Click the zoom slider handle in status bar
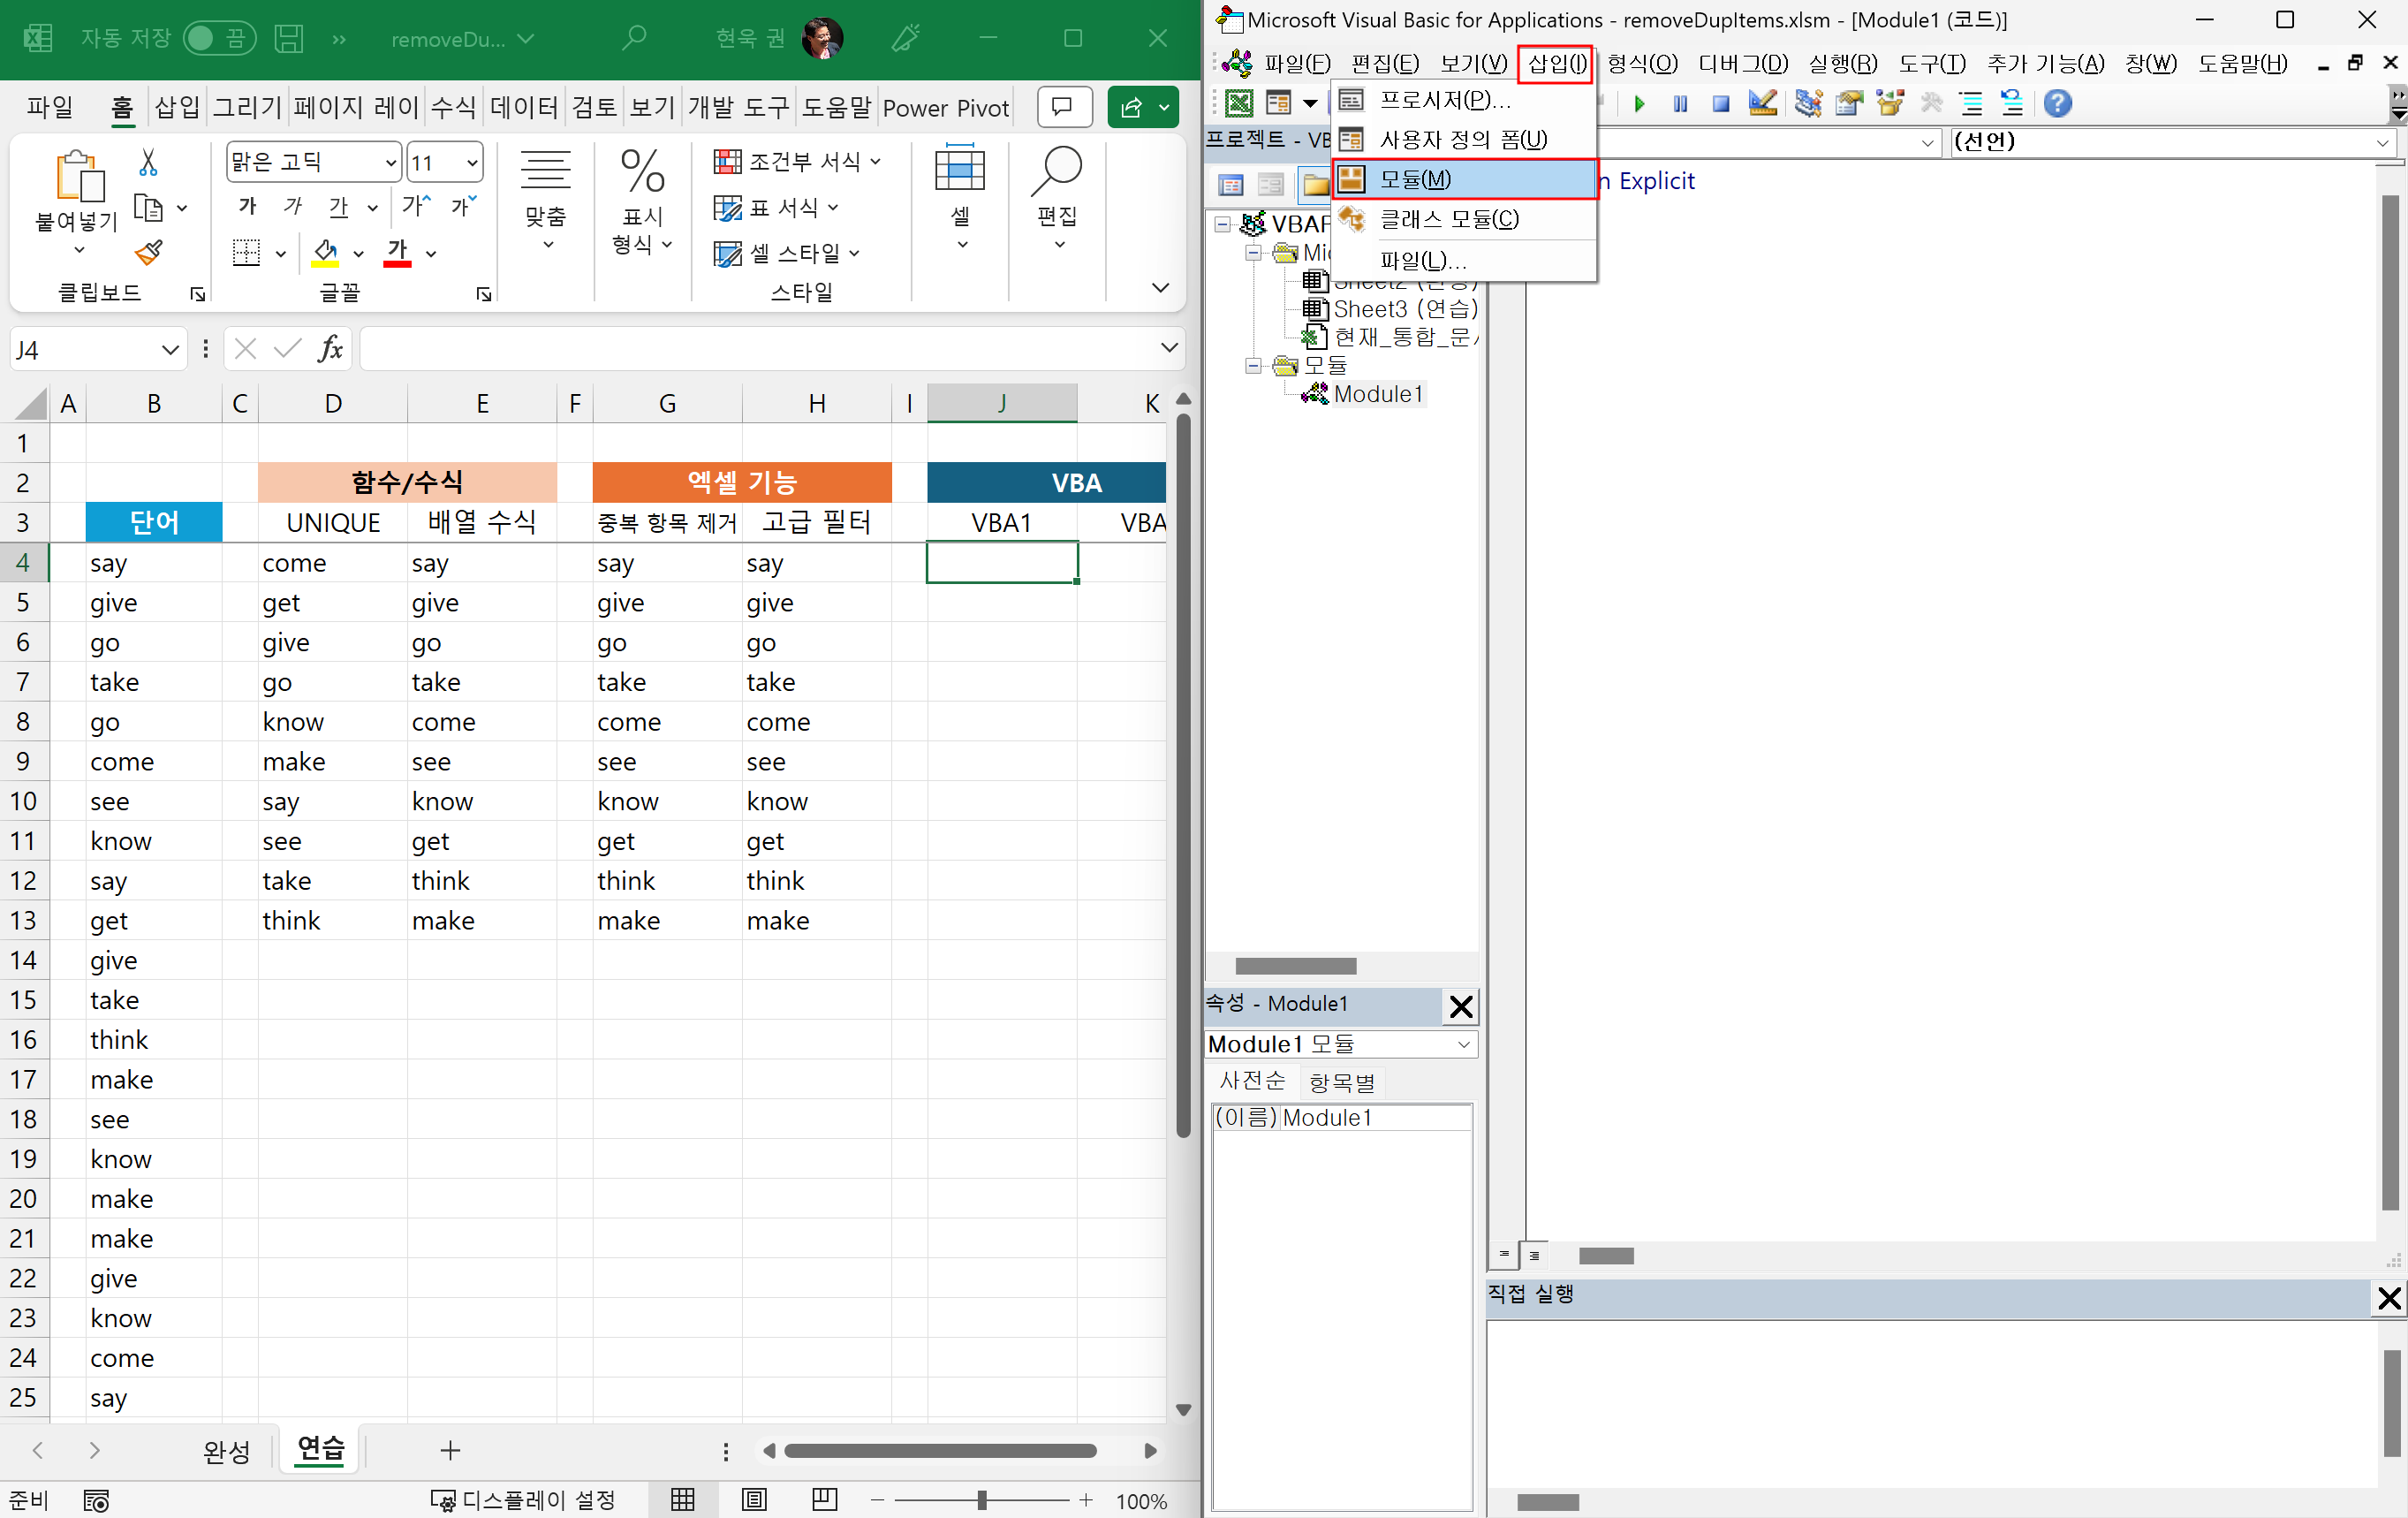The image size is (2408, 1518). tap(981, 1500)
